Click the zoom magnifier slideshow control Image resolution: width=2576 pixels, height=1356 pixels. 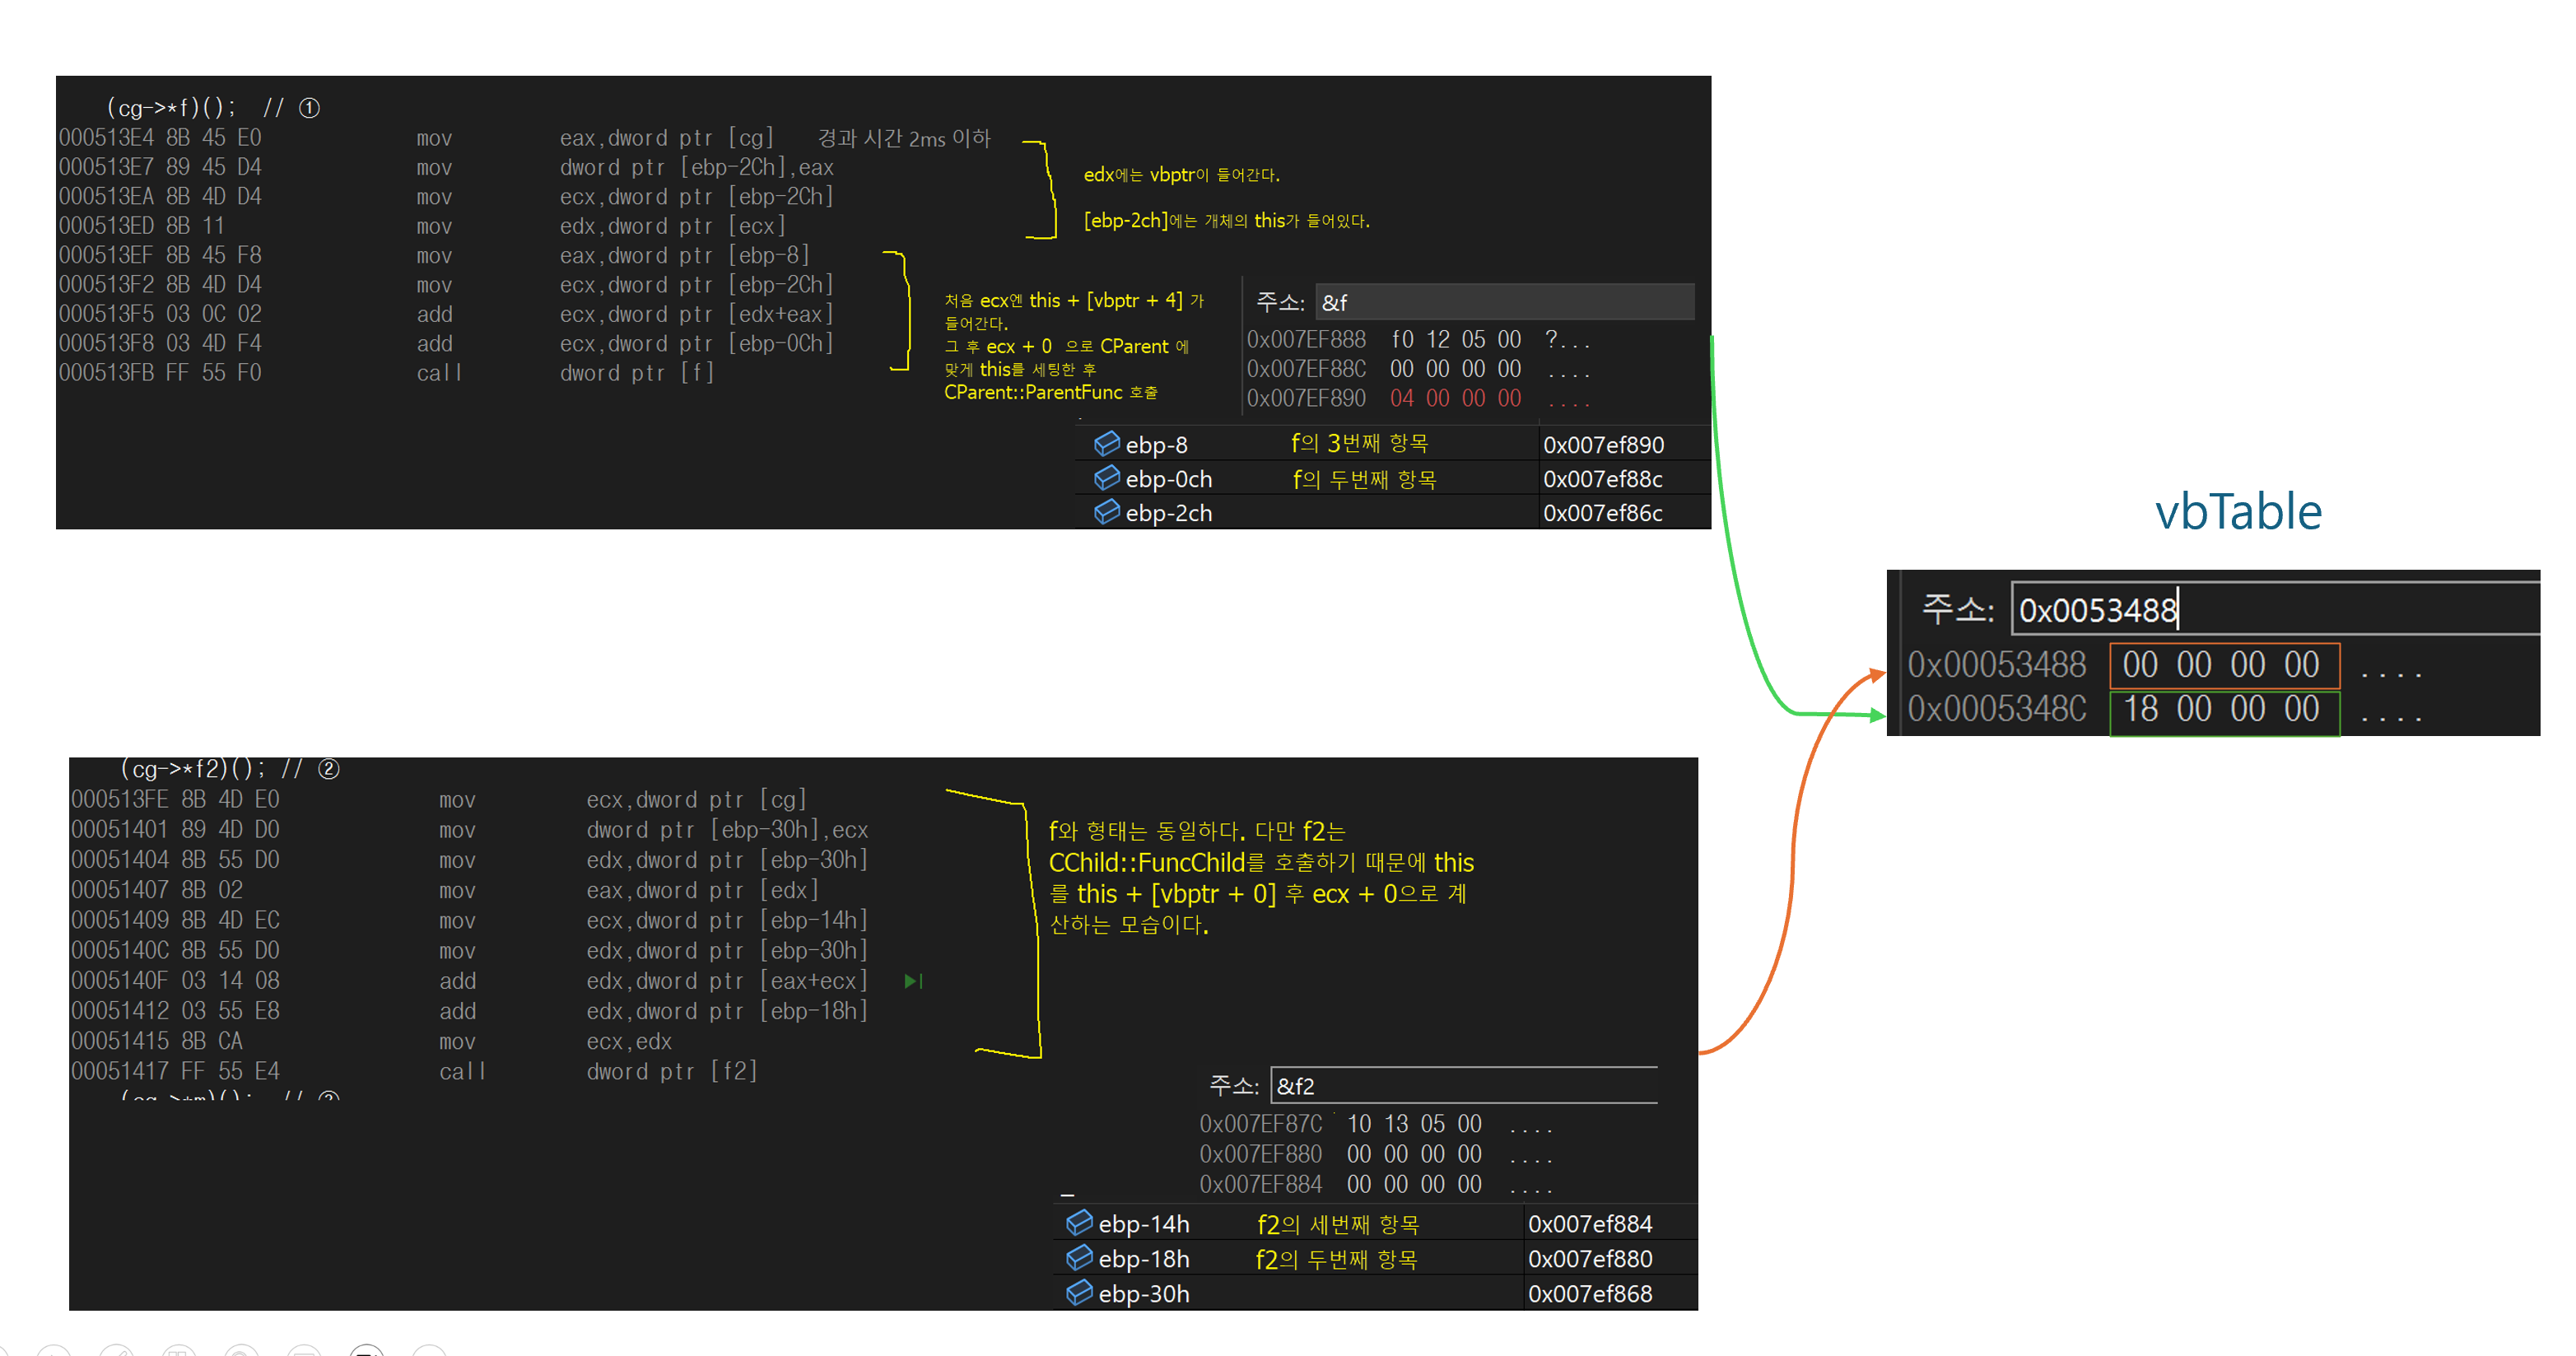241,1351
